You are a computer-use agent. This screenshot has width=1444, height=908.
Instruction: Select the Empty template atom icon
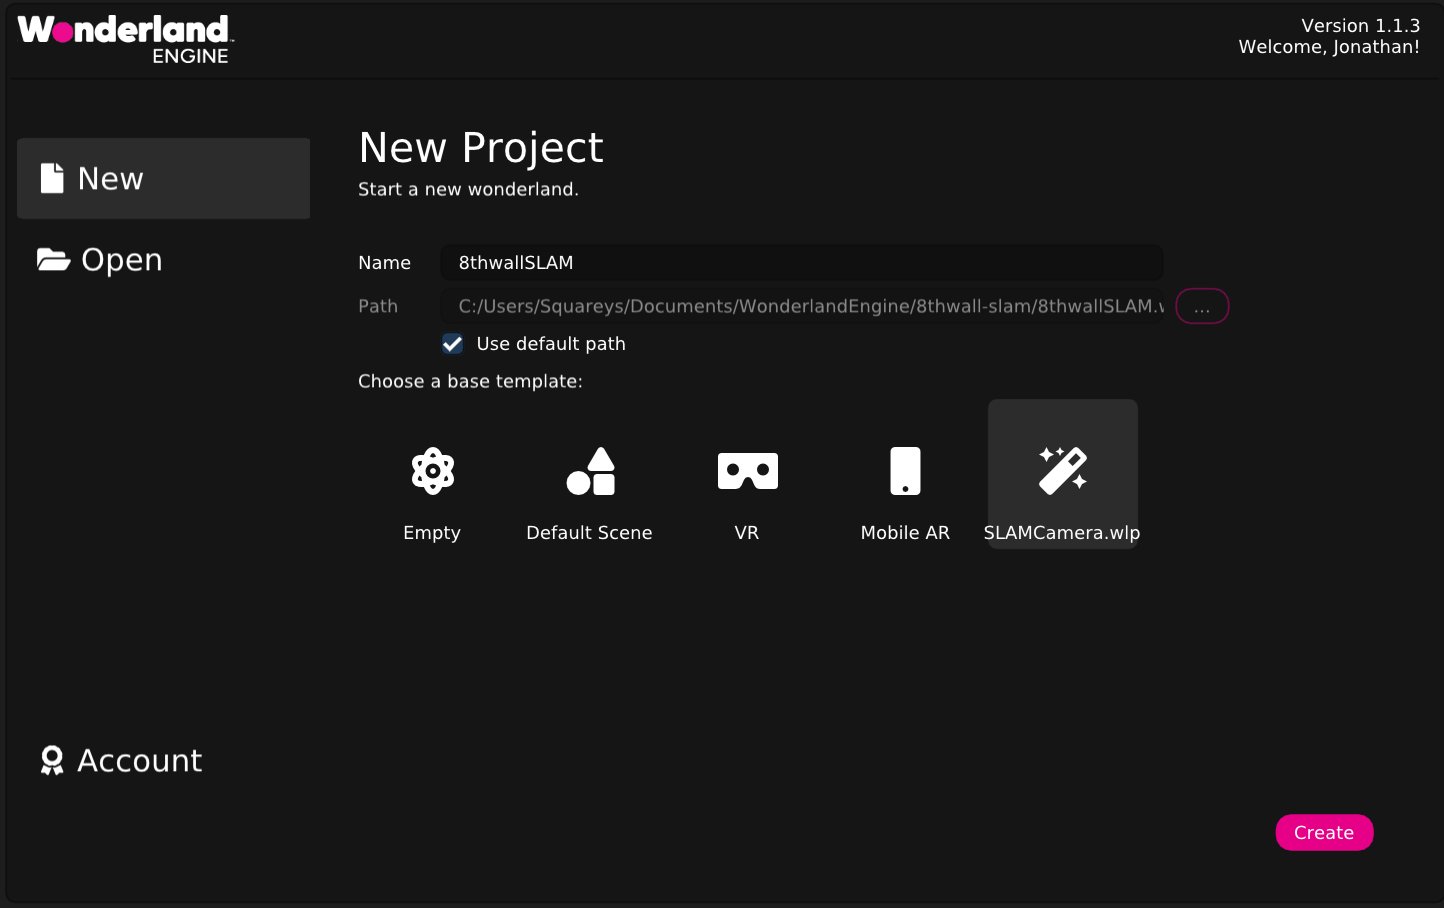432,470
